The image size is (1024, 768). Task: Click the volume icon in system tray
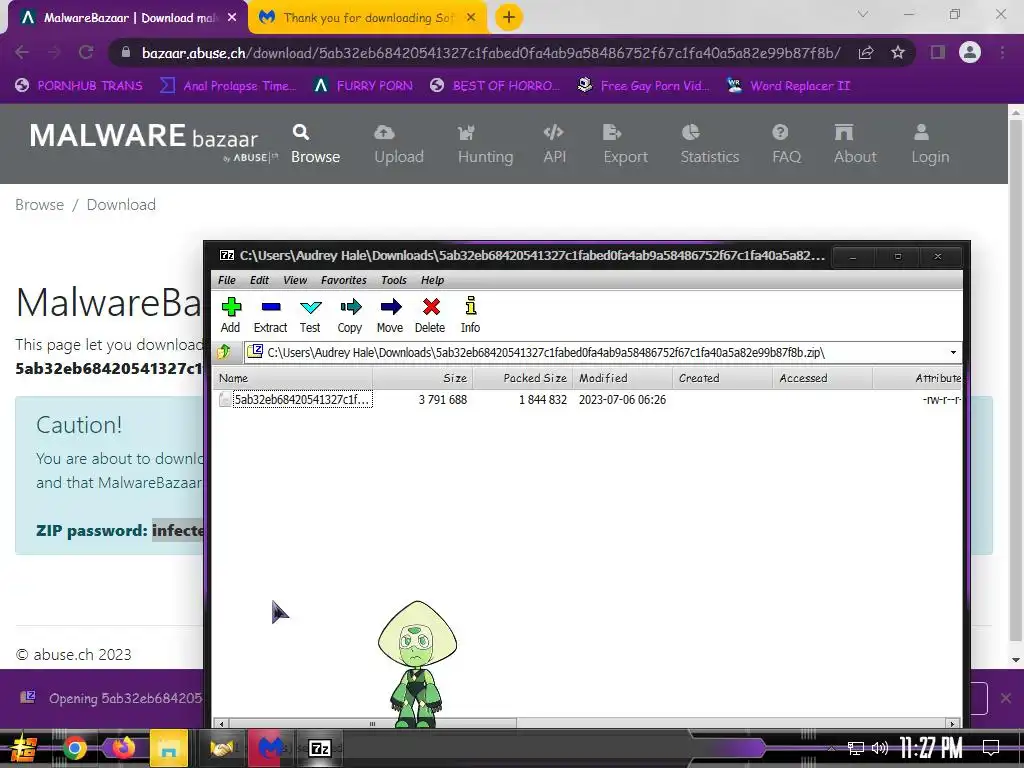(x=879, y=748)
